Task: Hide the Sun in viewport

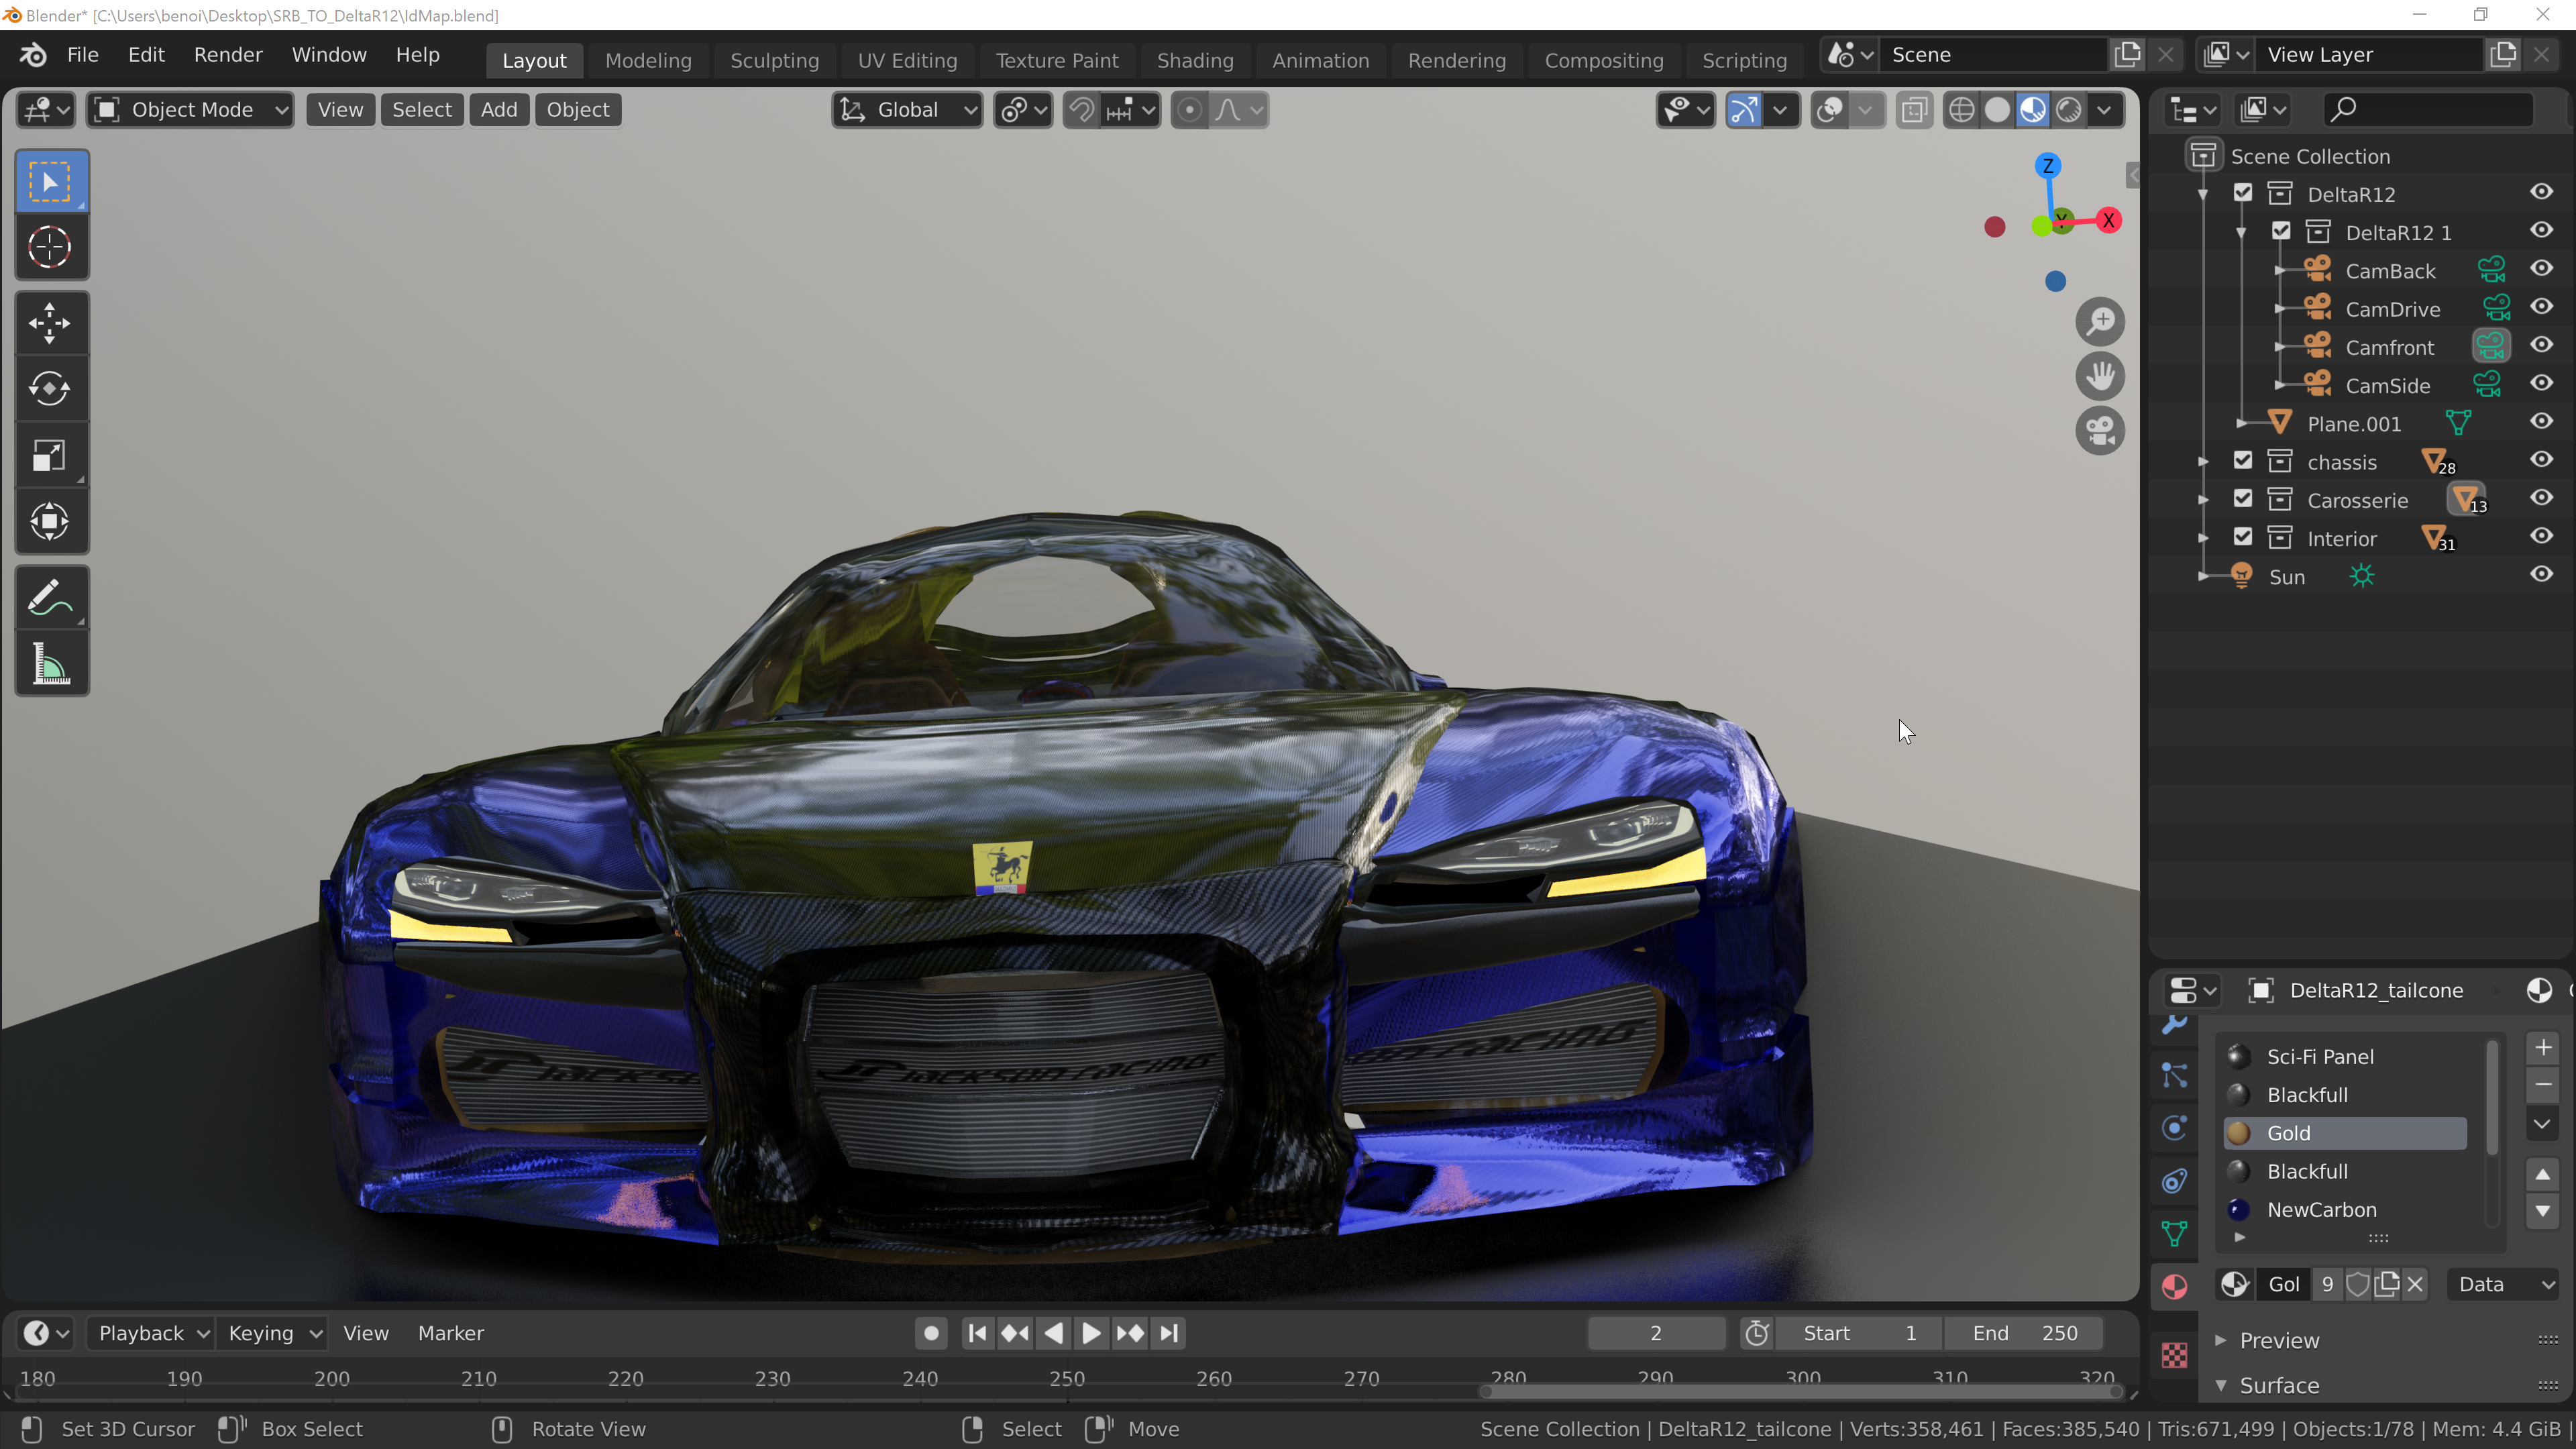Action: coord(2541,575)
